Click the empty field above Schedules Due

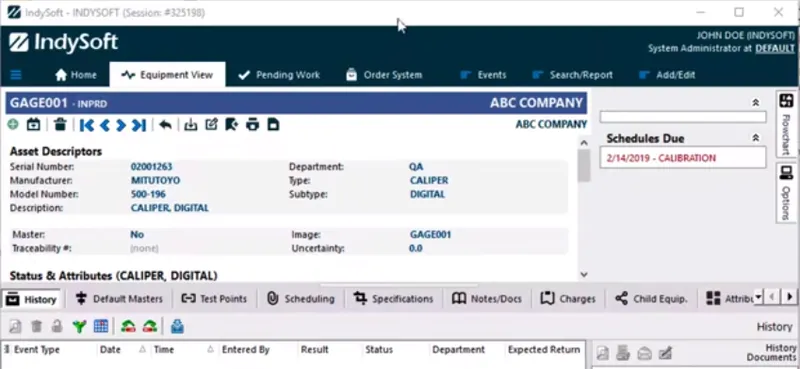coord(682,117)
